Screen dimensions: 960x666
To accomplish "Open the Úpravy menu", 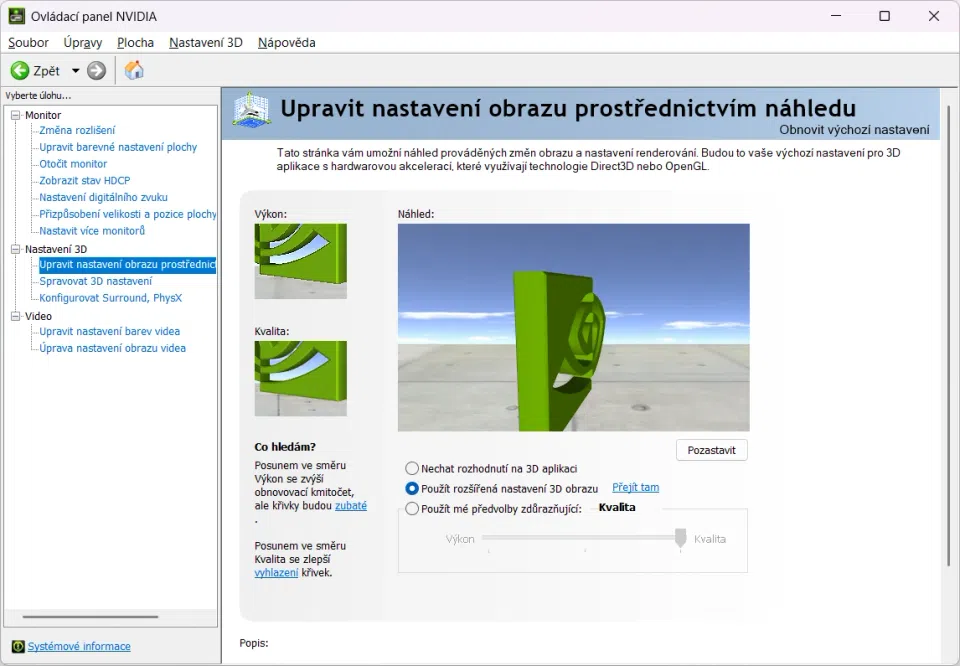I will [x=83, y=43].
